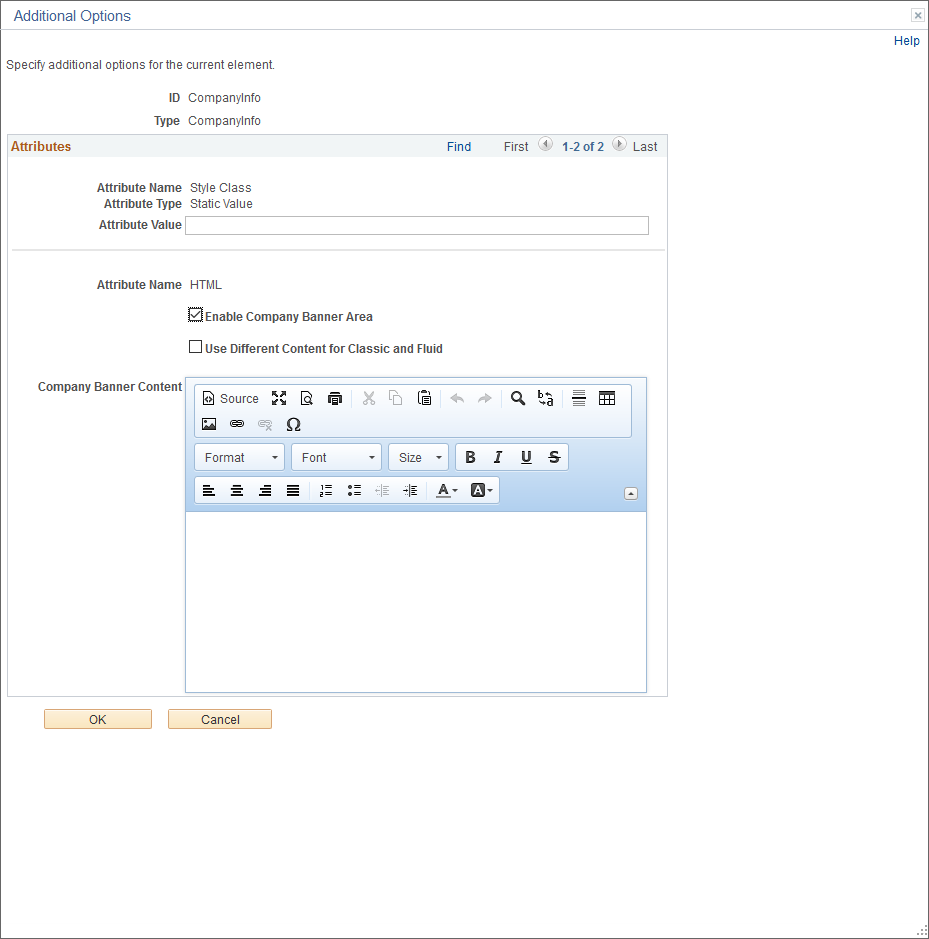This screenshot has width=929, height=939.
Task: Click the Source button in editor toolbar
Action: pos(231,398)
